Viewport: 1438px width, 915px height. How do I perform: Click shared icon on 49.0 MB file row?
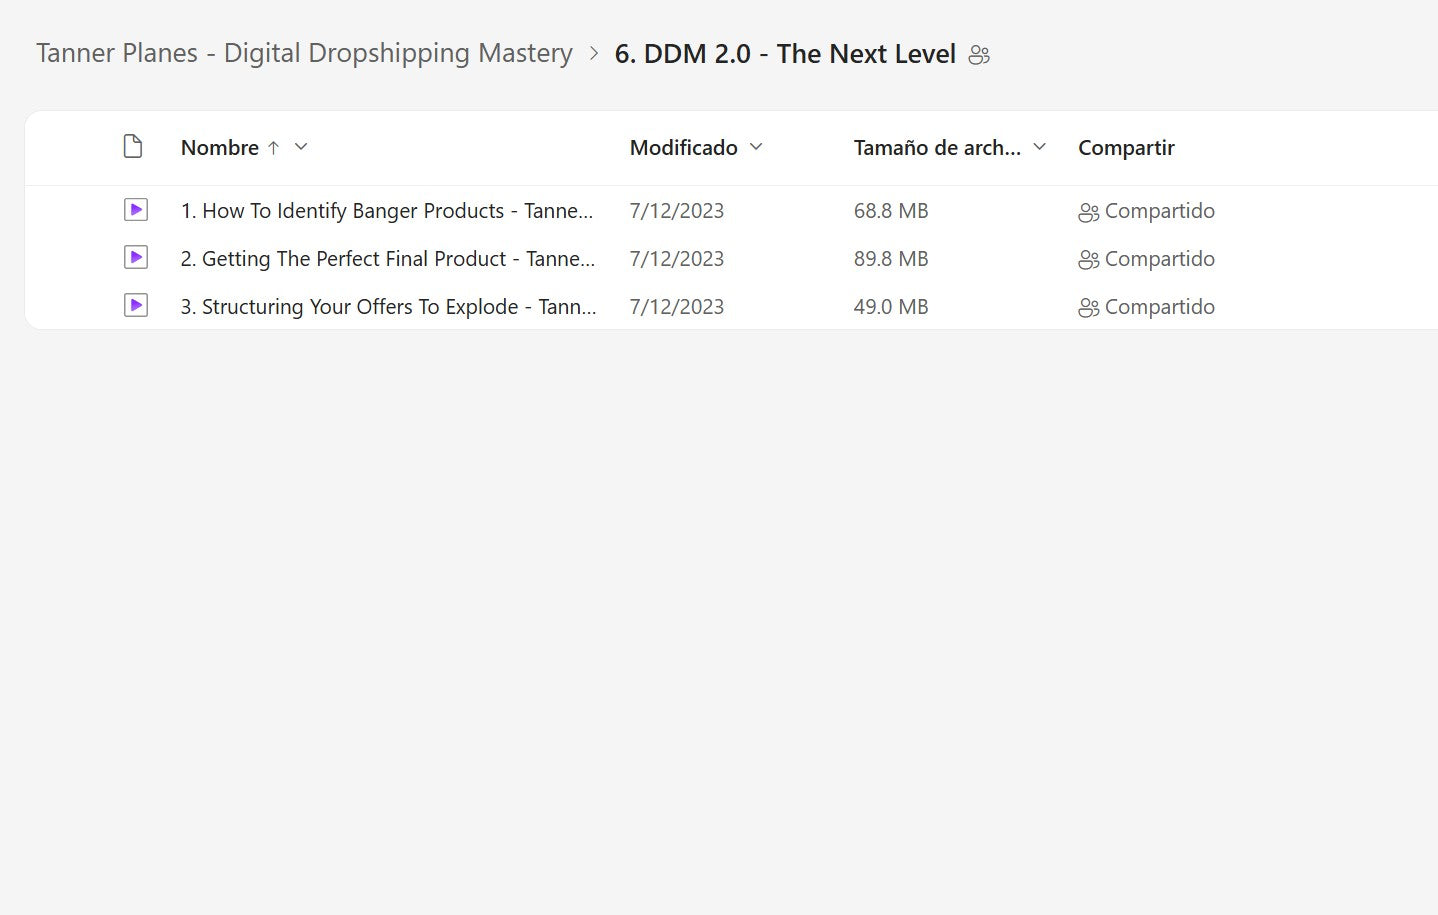pos(1088,308)
